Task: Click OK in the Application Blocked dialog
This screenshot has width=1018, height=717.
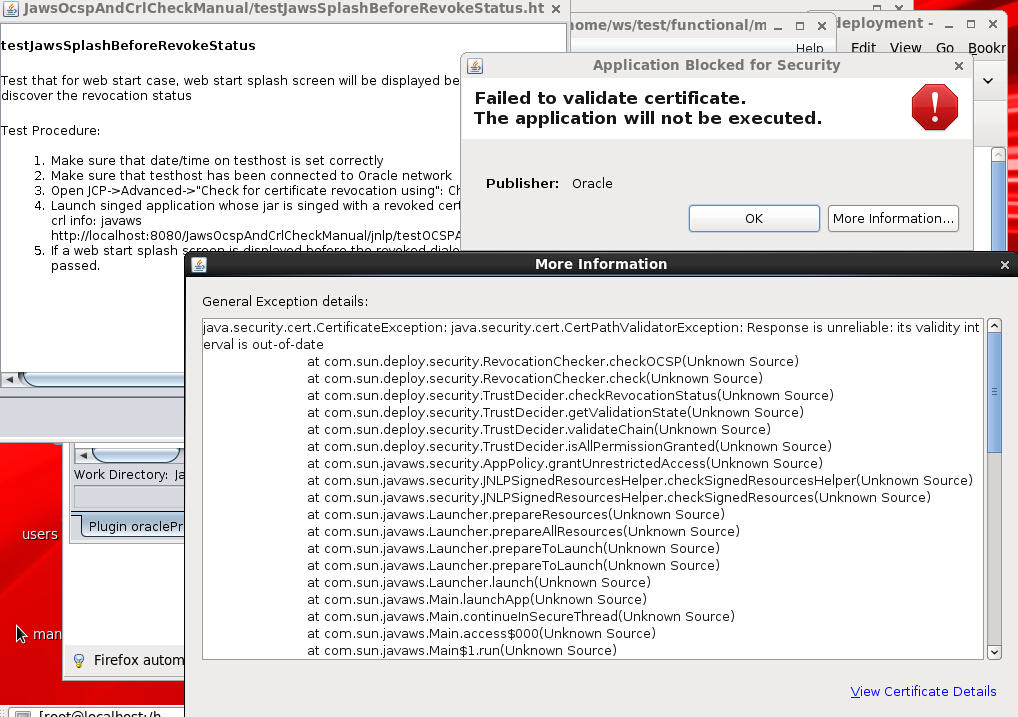Action: pos(753,218)
